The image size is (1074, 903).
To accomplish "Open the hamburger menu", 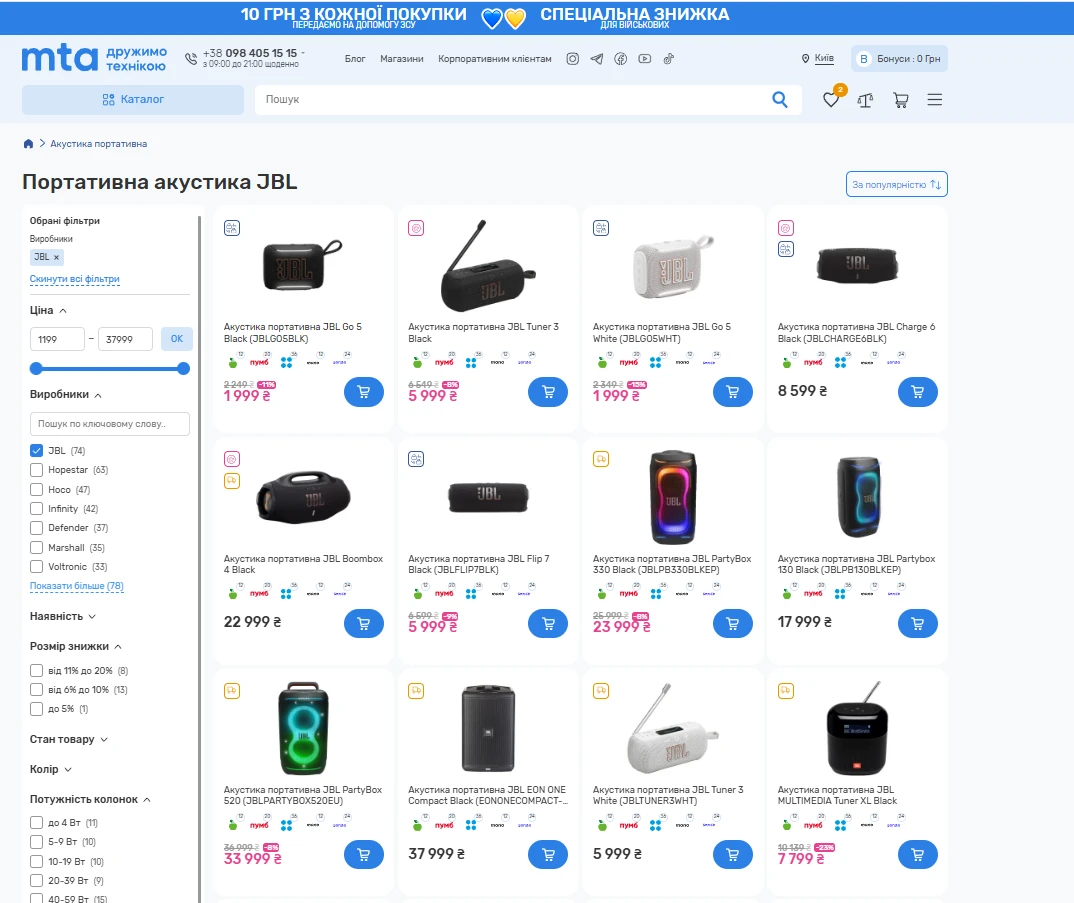I will pos(935,100).
